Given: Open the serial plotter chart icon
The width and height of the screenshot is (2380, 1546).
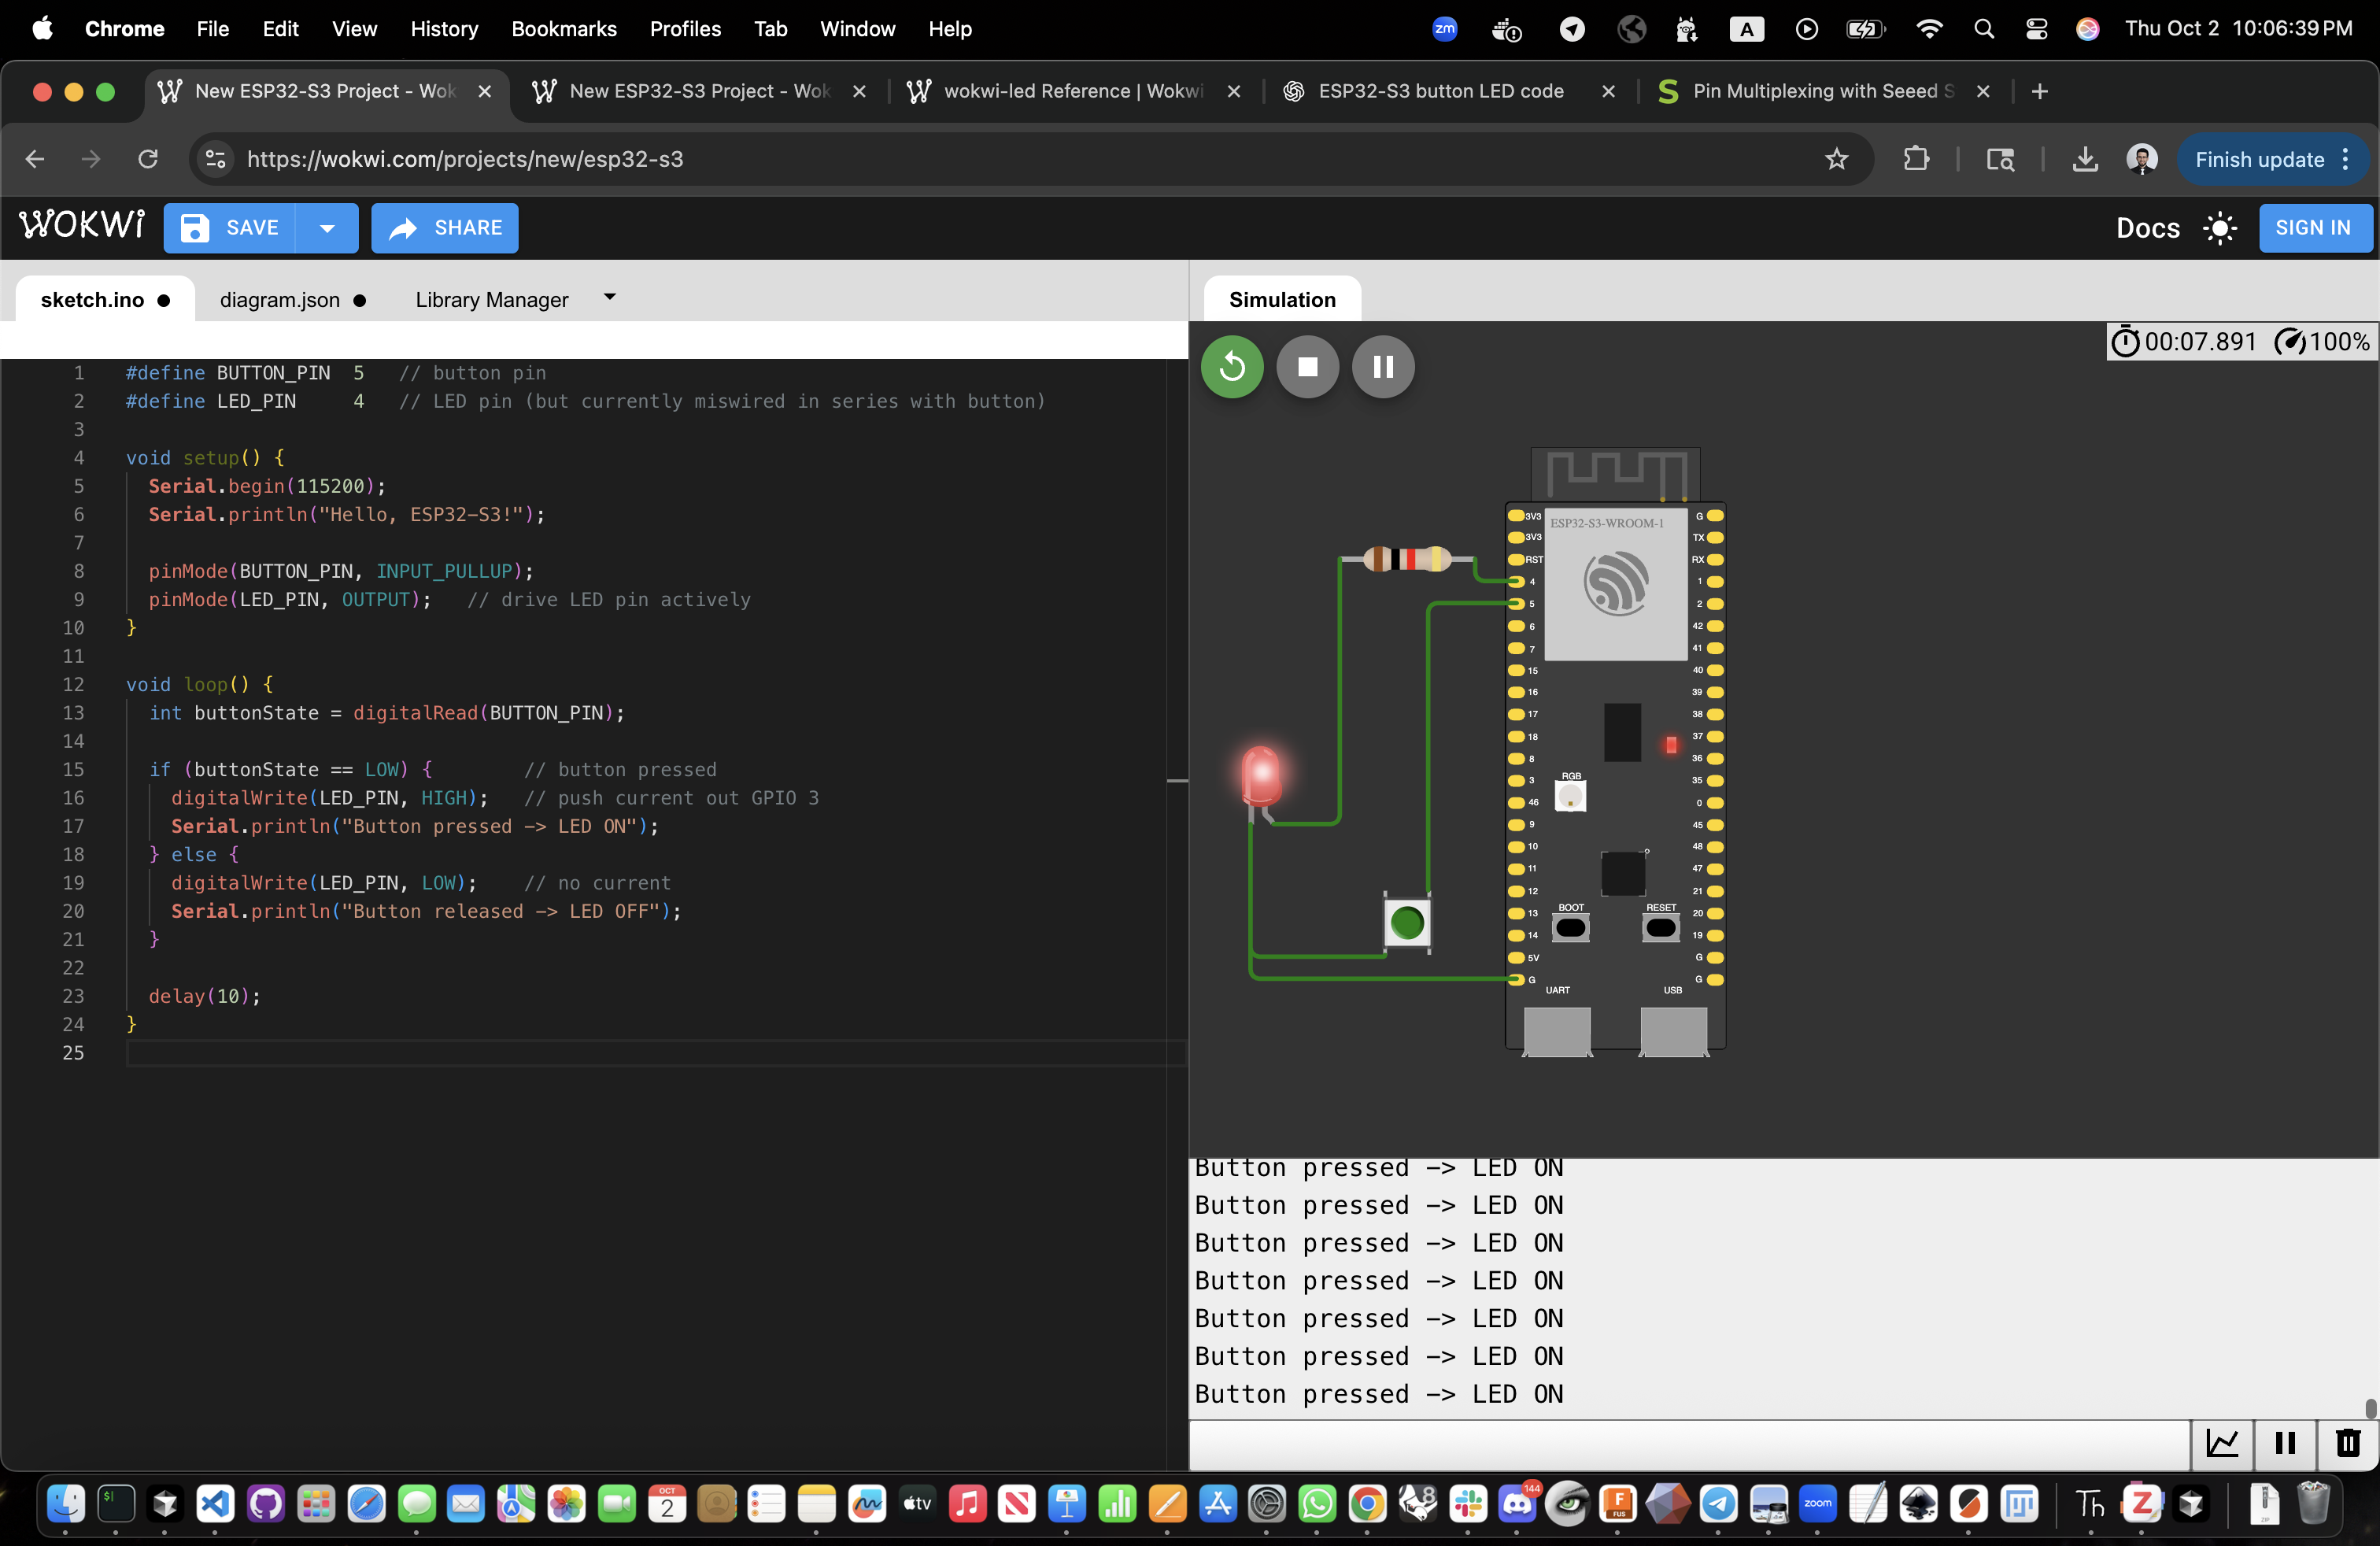Looking at the screenshot, I should coord(2222,1443).
